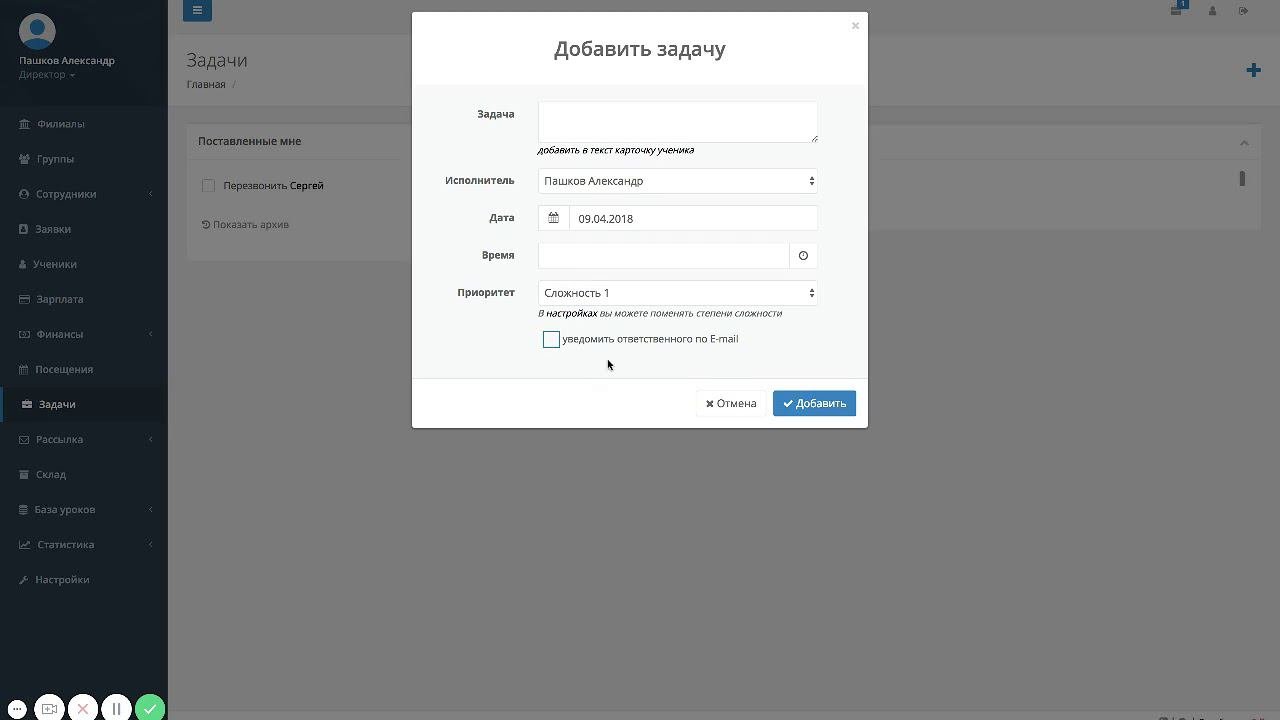1280x720 pixels.
Task: Click the green checkmark recording button
Action: (x=150, y=708)
